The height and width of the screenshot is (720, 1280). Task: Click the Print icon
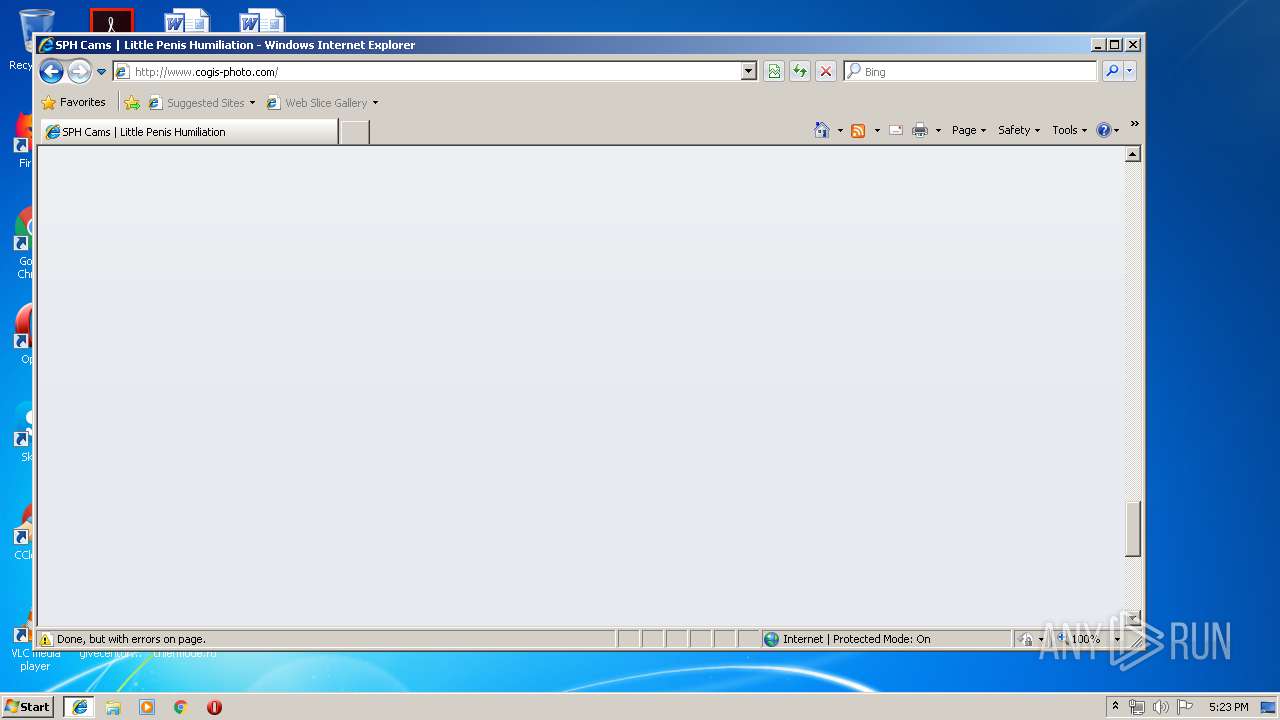point(920,131)
